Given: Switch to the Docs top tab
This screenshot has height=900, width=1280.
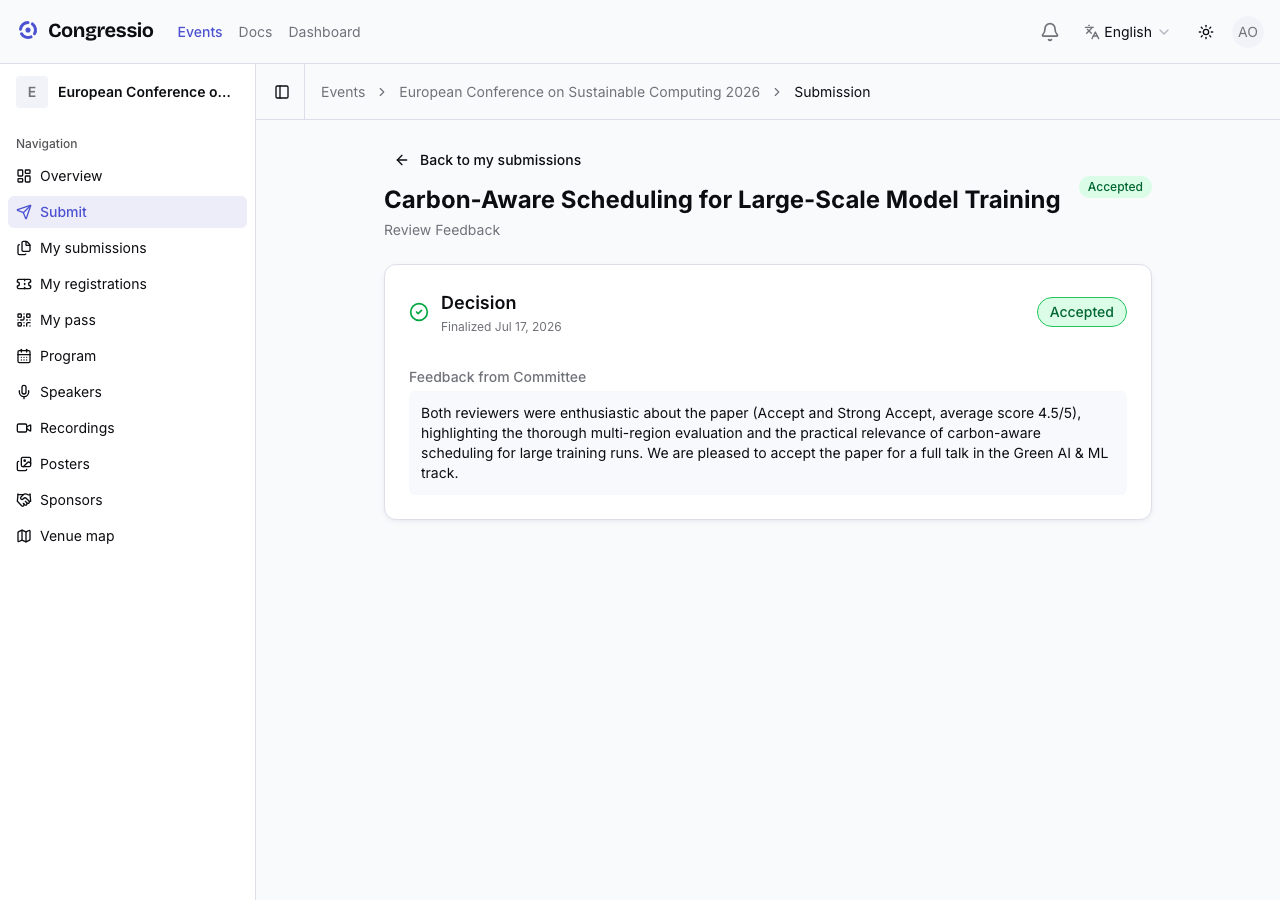Looking at the screenshot, I should [x=255, y=32].
